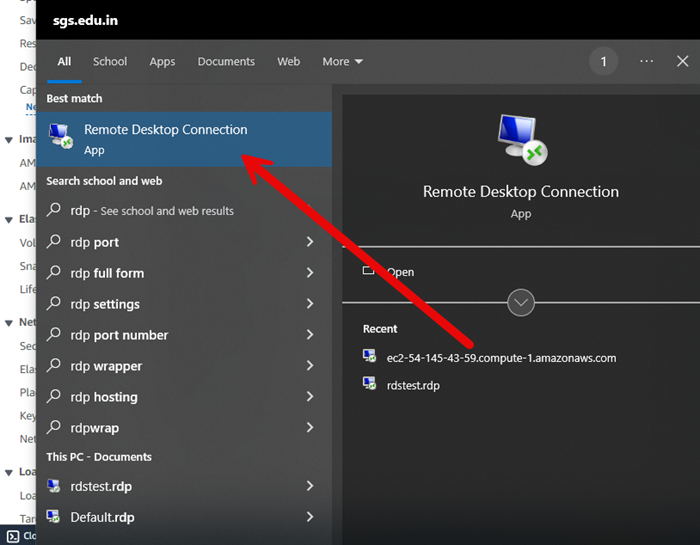
Task: Collapse the 'Ima' section arrow in background sidebar
Action: pos(8,140)
